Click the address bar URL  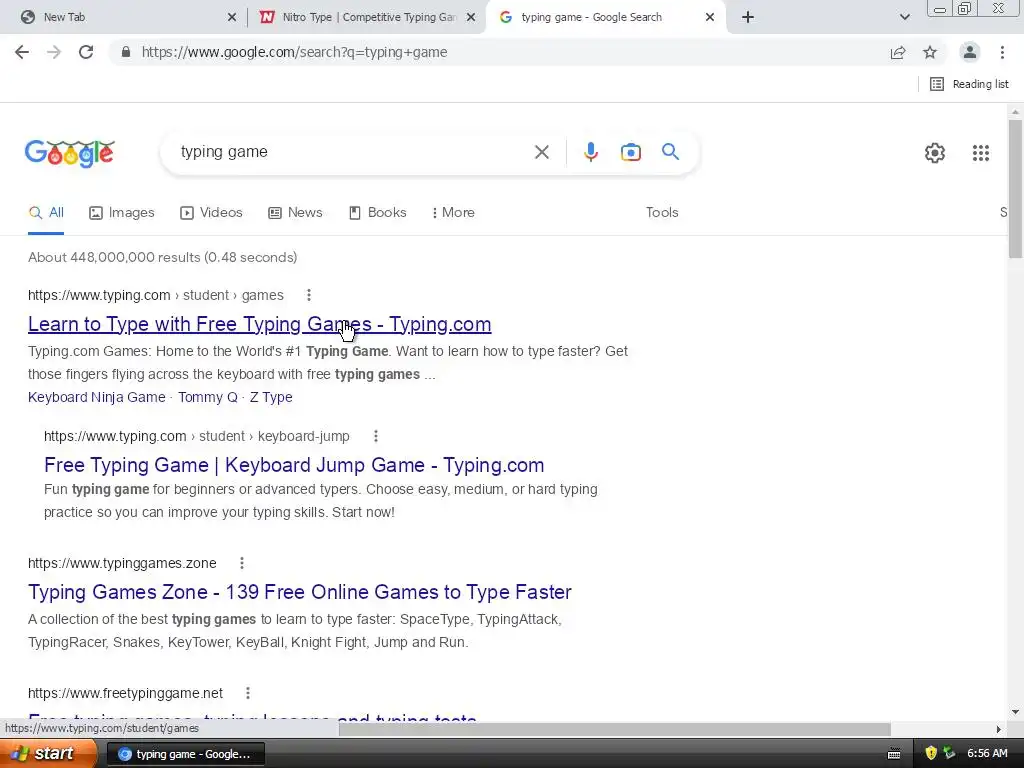coord(295,52)
